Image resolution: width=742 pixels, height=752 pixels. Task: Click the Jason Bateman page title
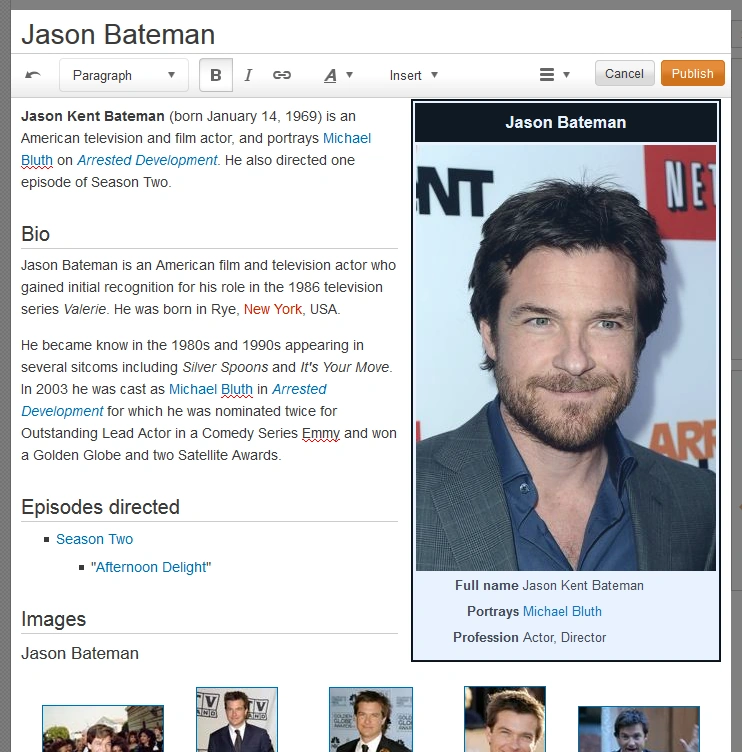pyautogui.click(x=118, y=34)
